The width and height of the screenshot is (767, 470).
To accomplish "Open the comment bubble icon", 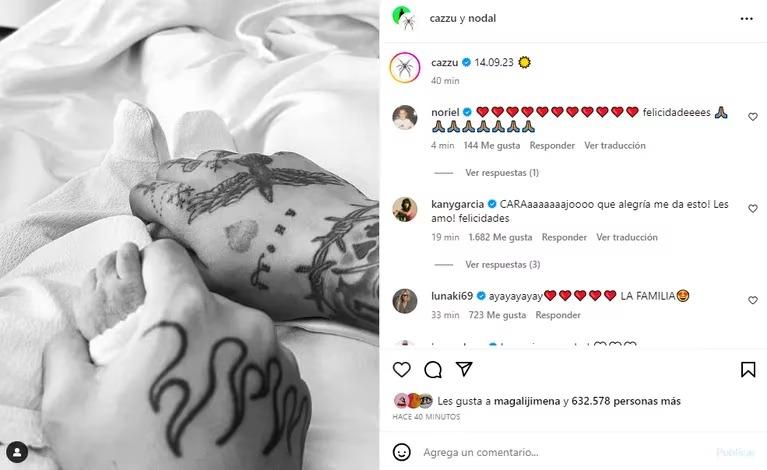I will [433, 370].
